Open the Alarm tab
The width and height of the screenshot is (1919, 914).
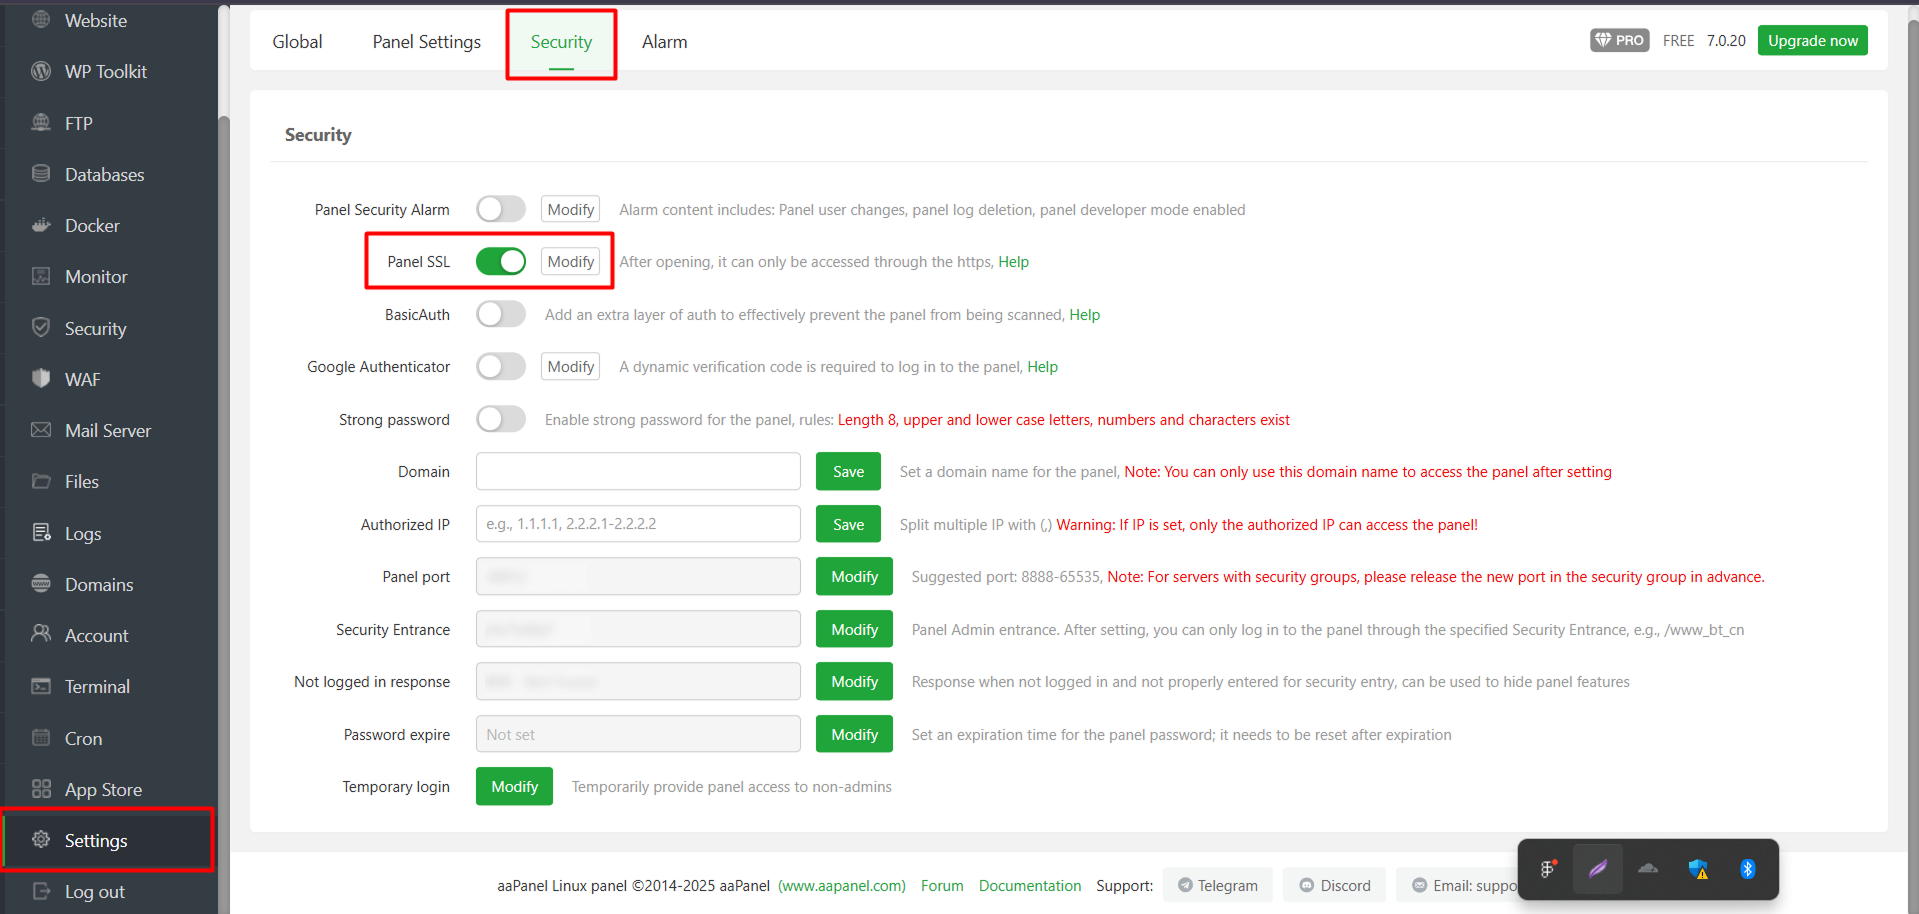(664, 42)
